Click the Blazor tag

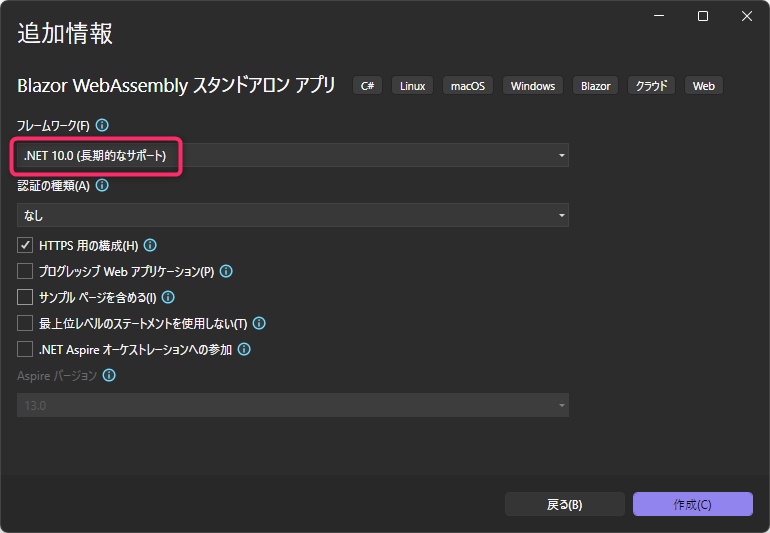pos(596,85)
